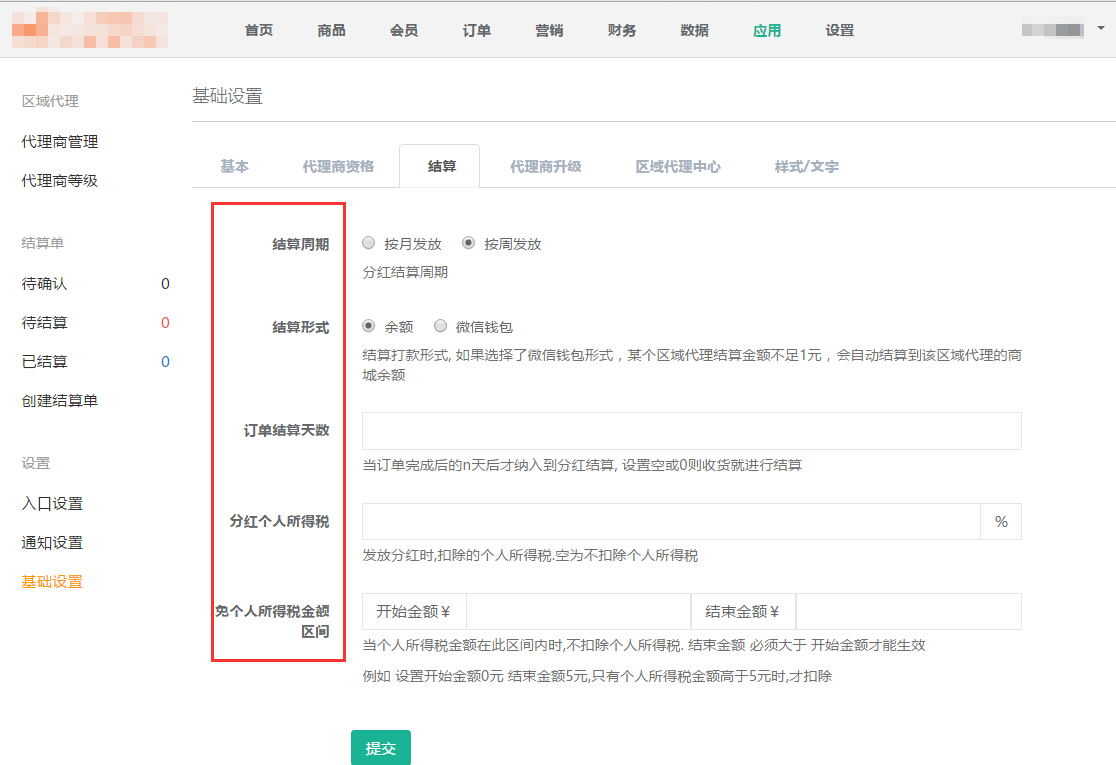Open 代理商管理 in the sidebar
This screenshot has width=1116, height=765.
[60, 142]
